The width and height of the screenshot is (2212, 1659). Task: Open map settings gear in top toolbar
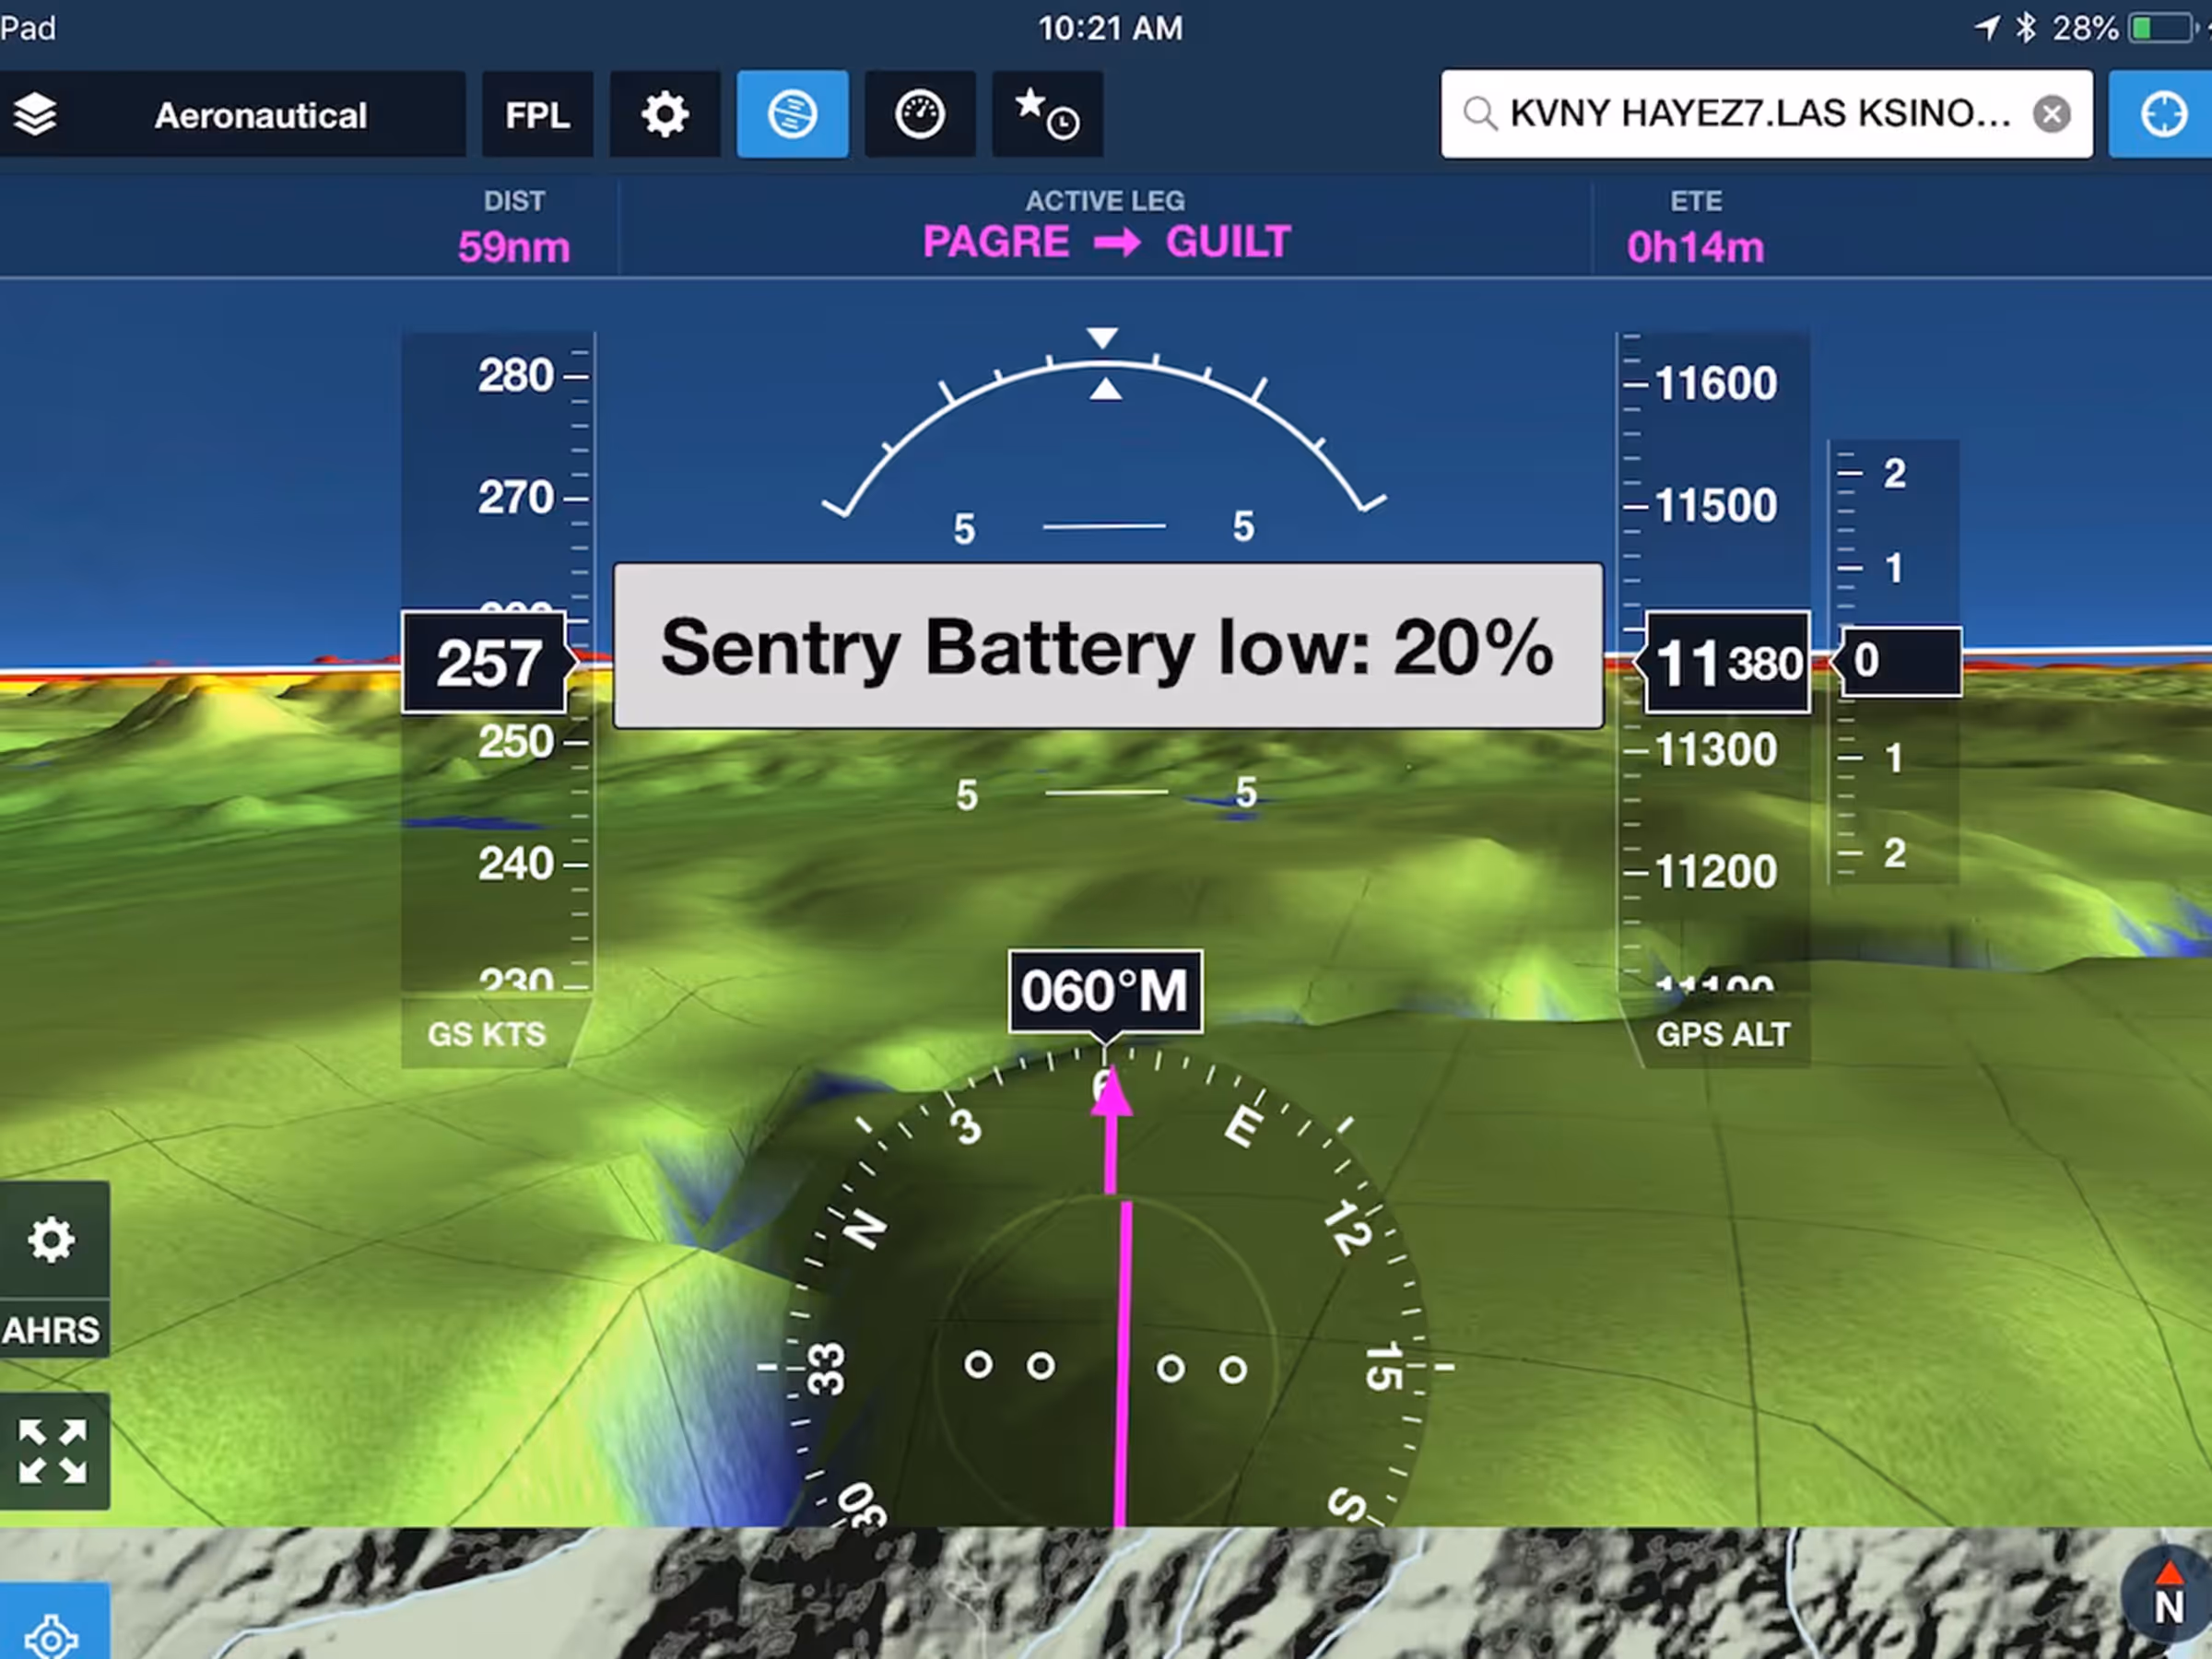coord(665,115)
